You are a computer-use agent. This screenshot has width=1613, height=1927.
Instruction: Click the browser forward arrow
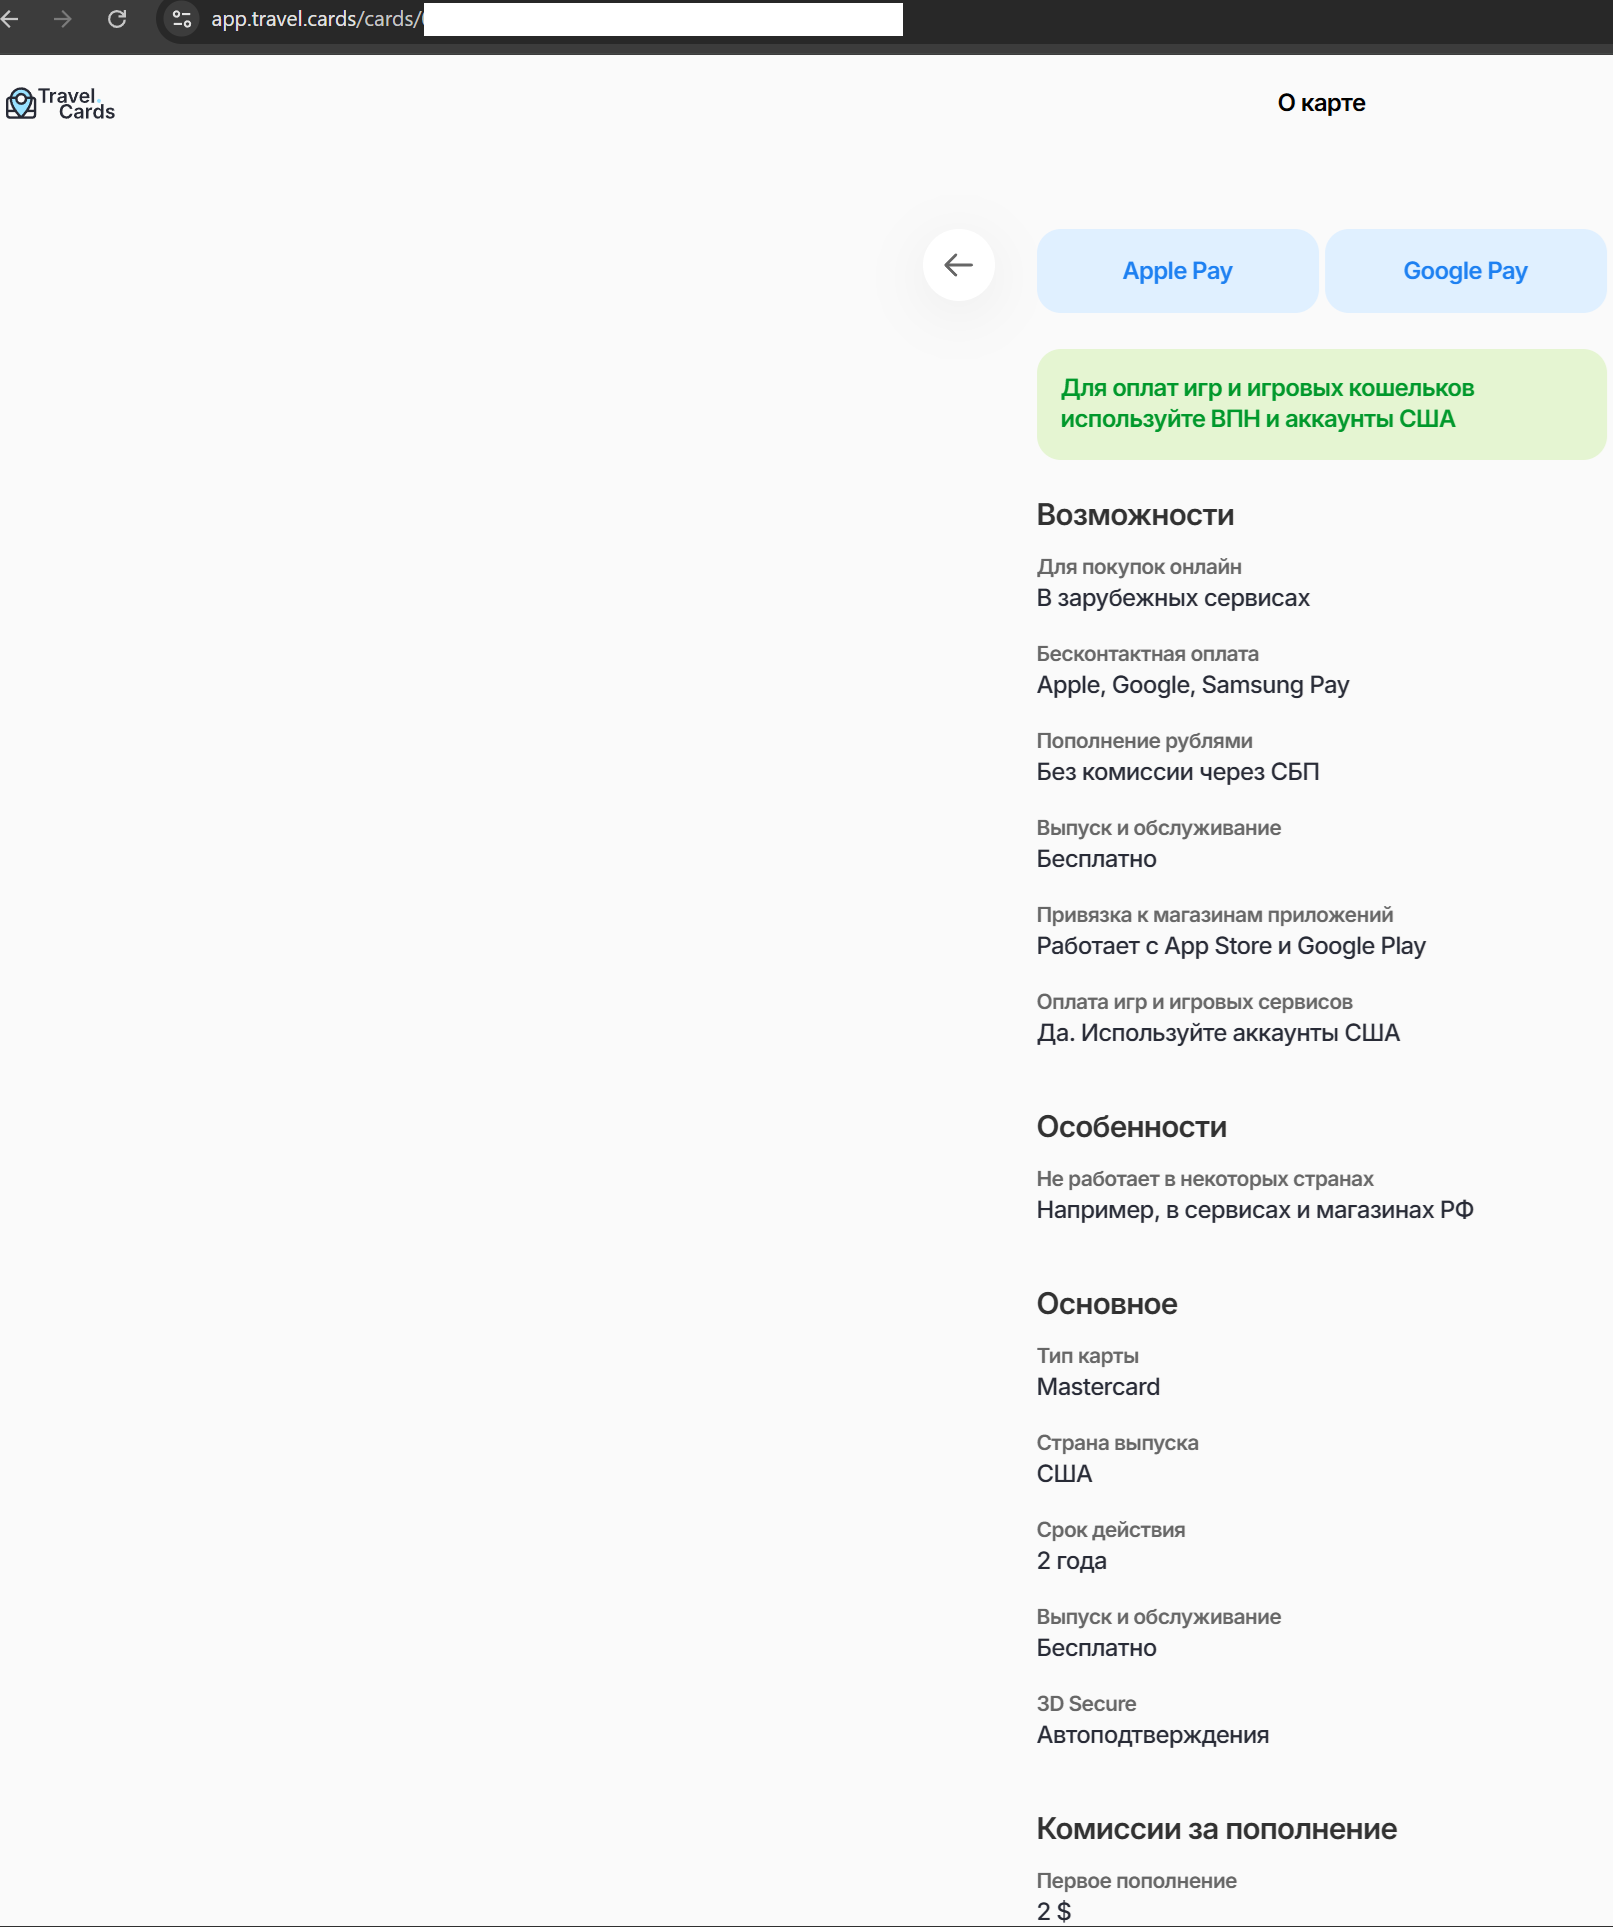[x=63, y=19]
